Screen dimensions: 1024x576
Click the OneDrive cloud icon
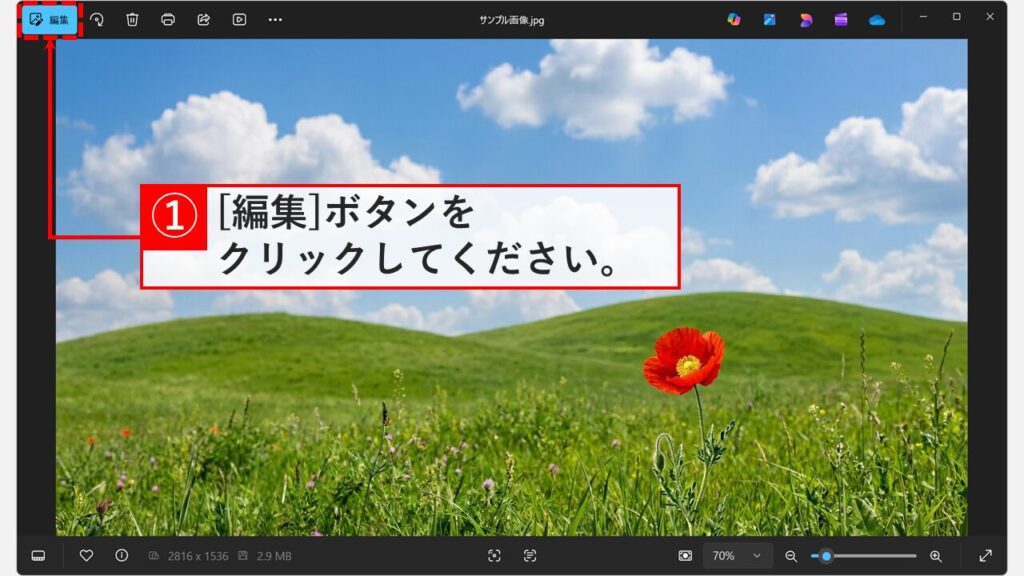(x=877, y=18)
